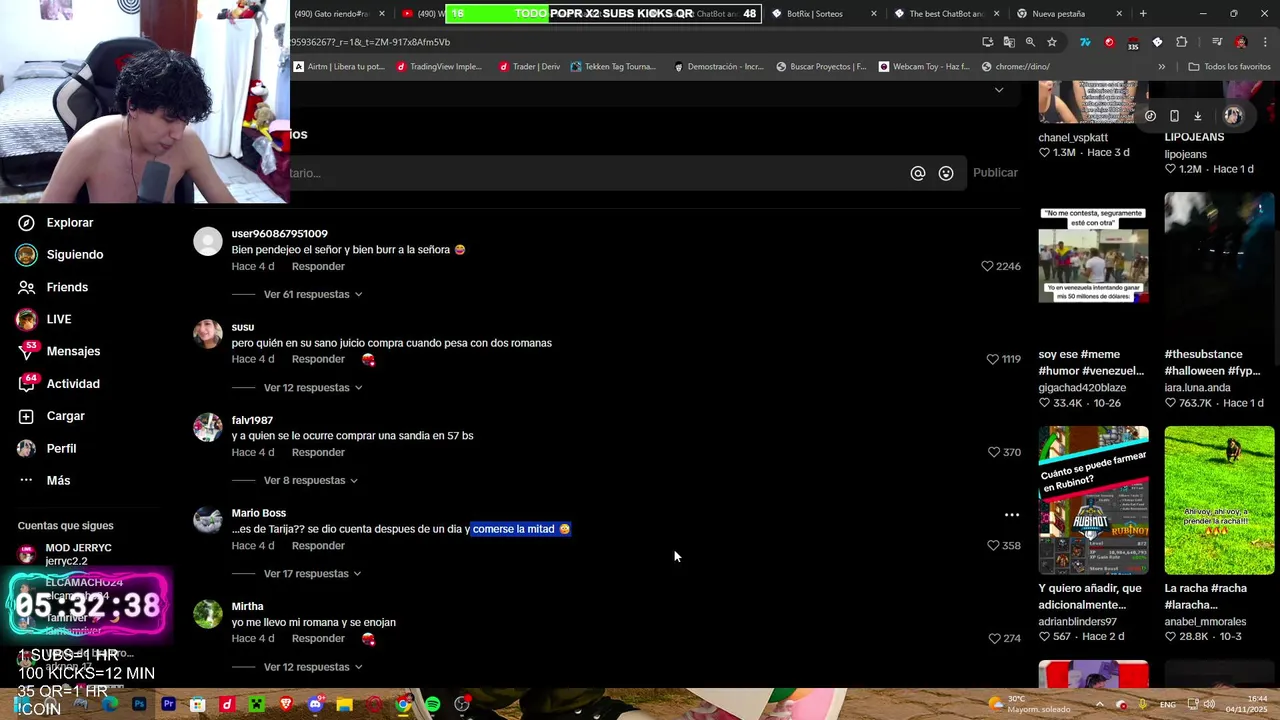
Task: Post the comment with Publicar
Action: pyautogui.click(x=995, y=173)
